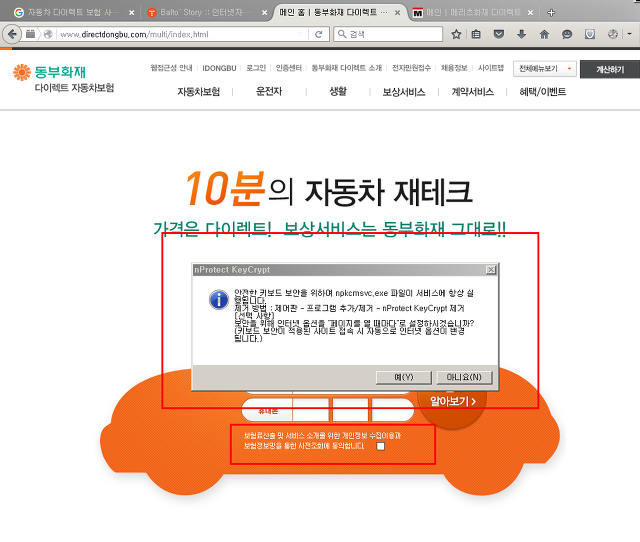The image size is (640, 542).
Task: Click the 알아보기 round button
Action: [452, 402]
